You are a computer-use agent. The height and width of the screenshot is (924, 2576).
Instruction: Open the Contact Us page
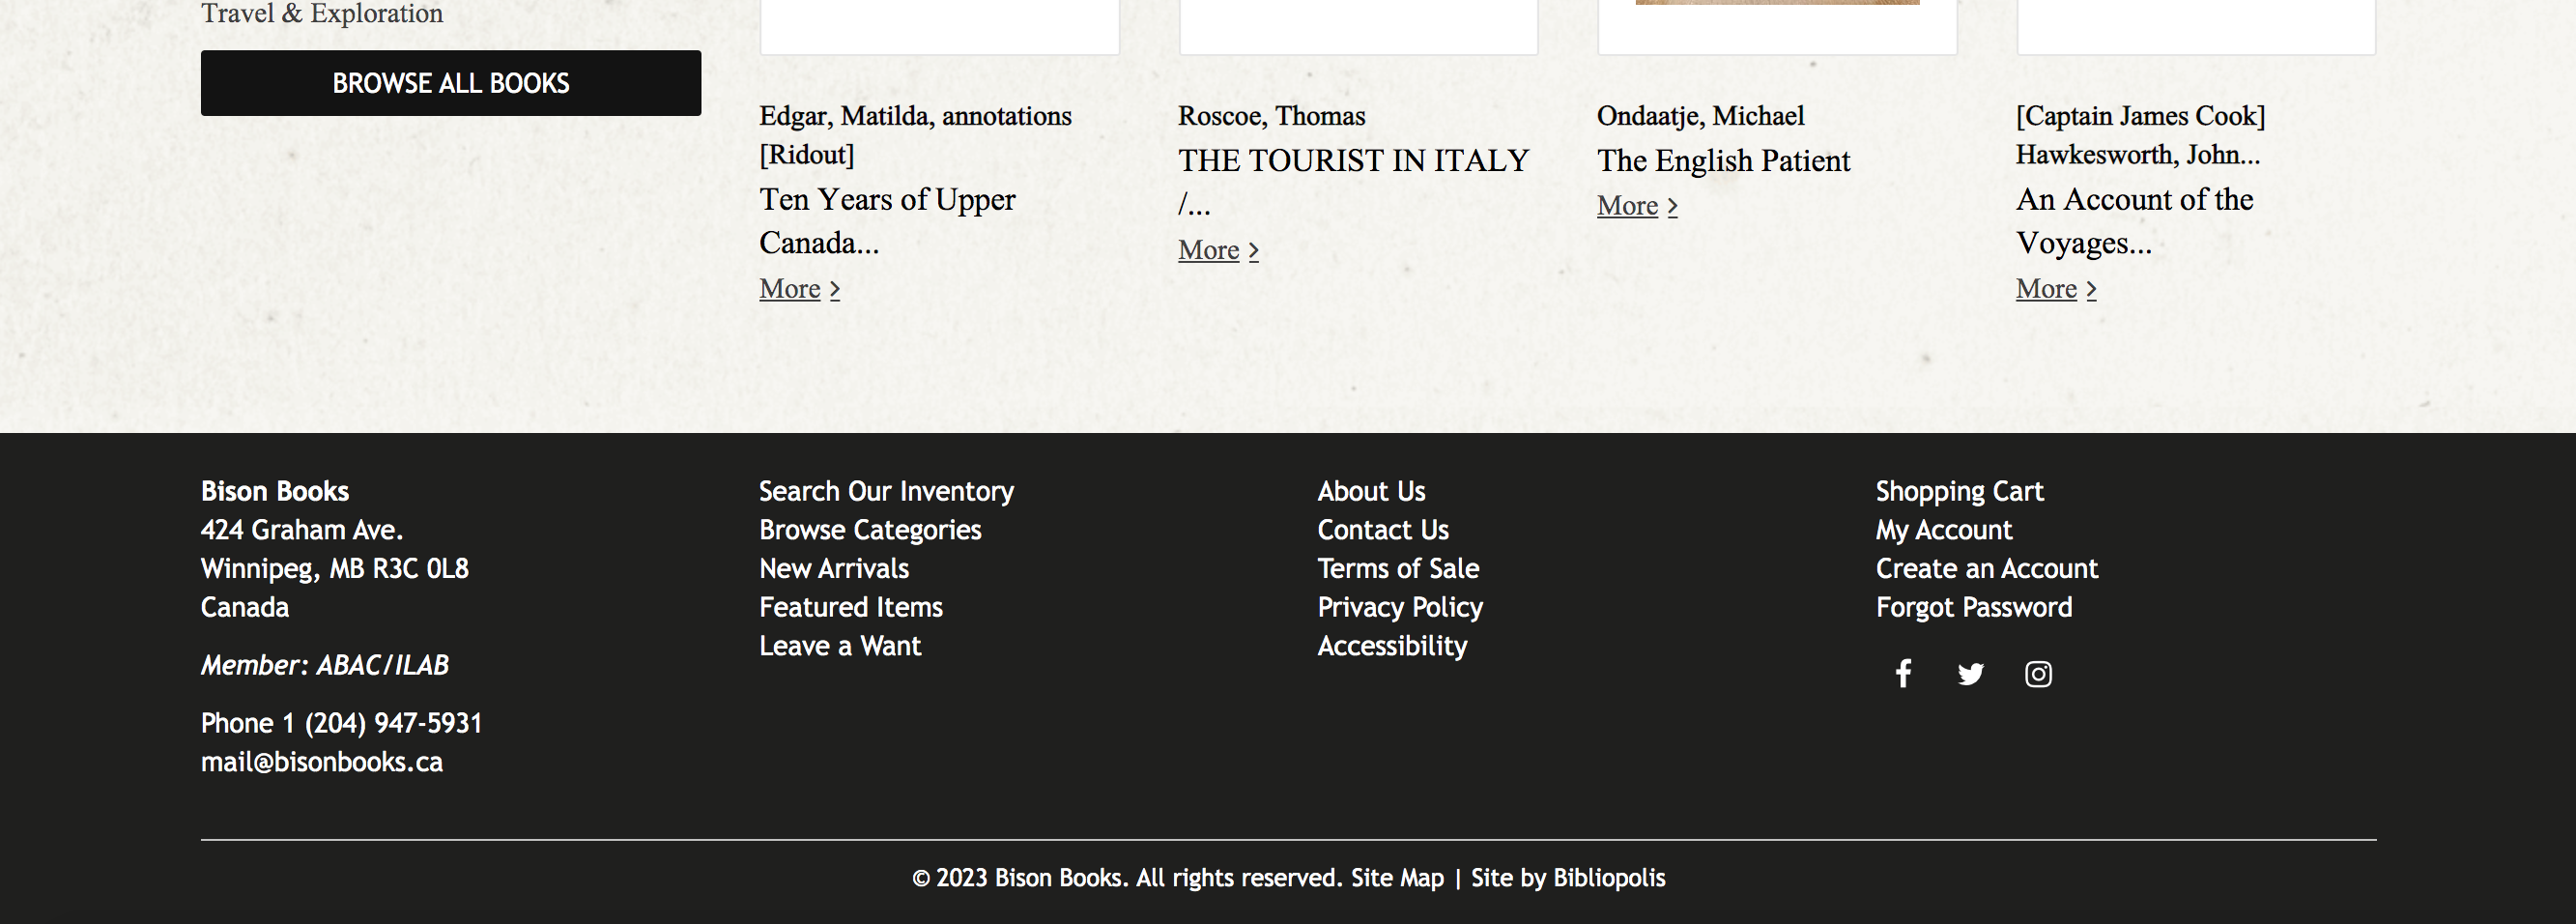coord(1383,530)
